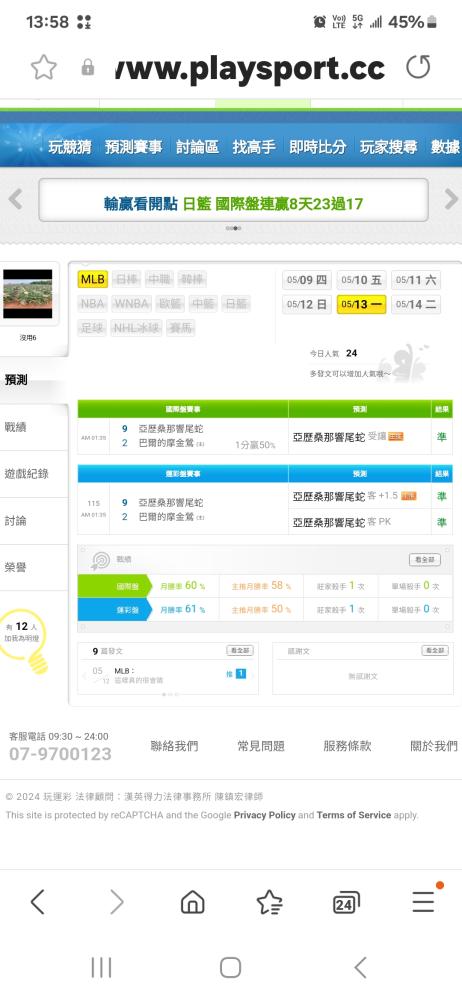Open the 聯絡我們 footer link
This screenshot has height=1000, width=462.
pyautogui.click(x=174, y=746)
